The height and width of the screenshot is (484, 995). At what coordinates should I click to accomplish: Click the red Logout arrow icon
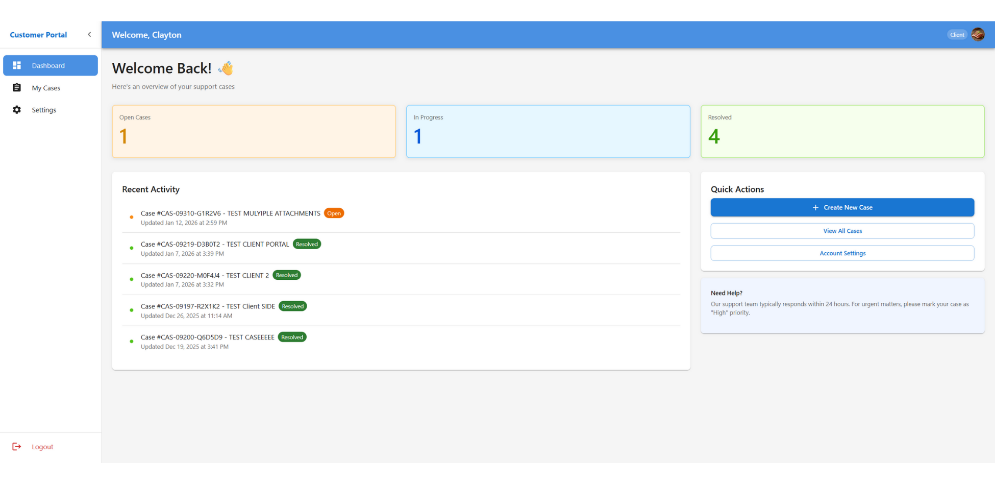coord(16,447)
